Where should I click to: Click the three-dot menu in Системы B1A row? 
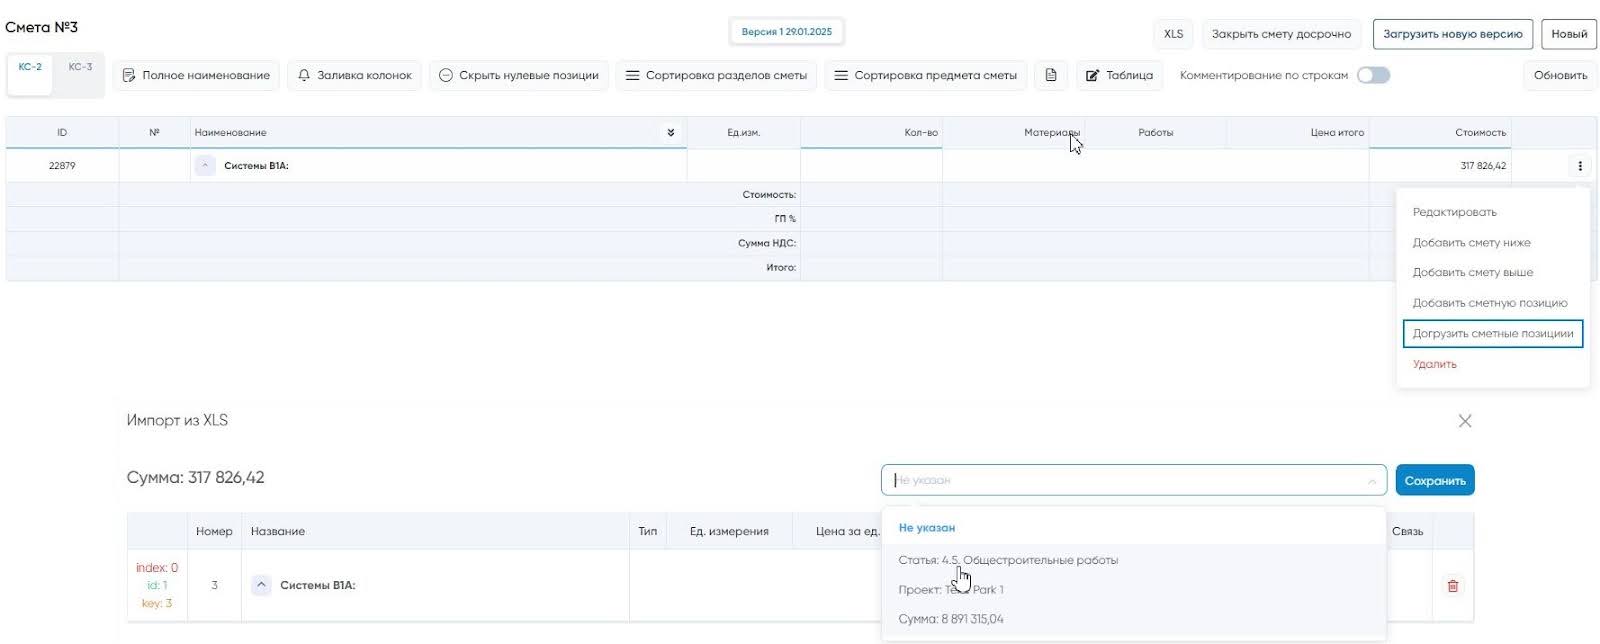point(1579,166)
